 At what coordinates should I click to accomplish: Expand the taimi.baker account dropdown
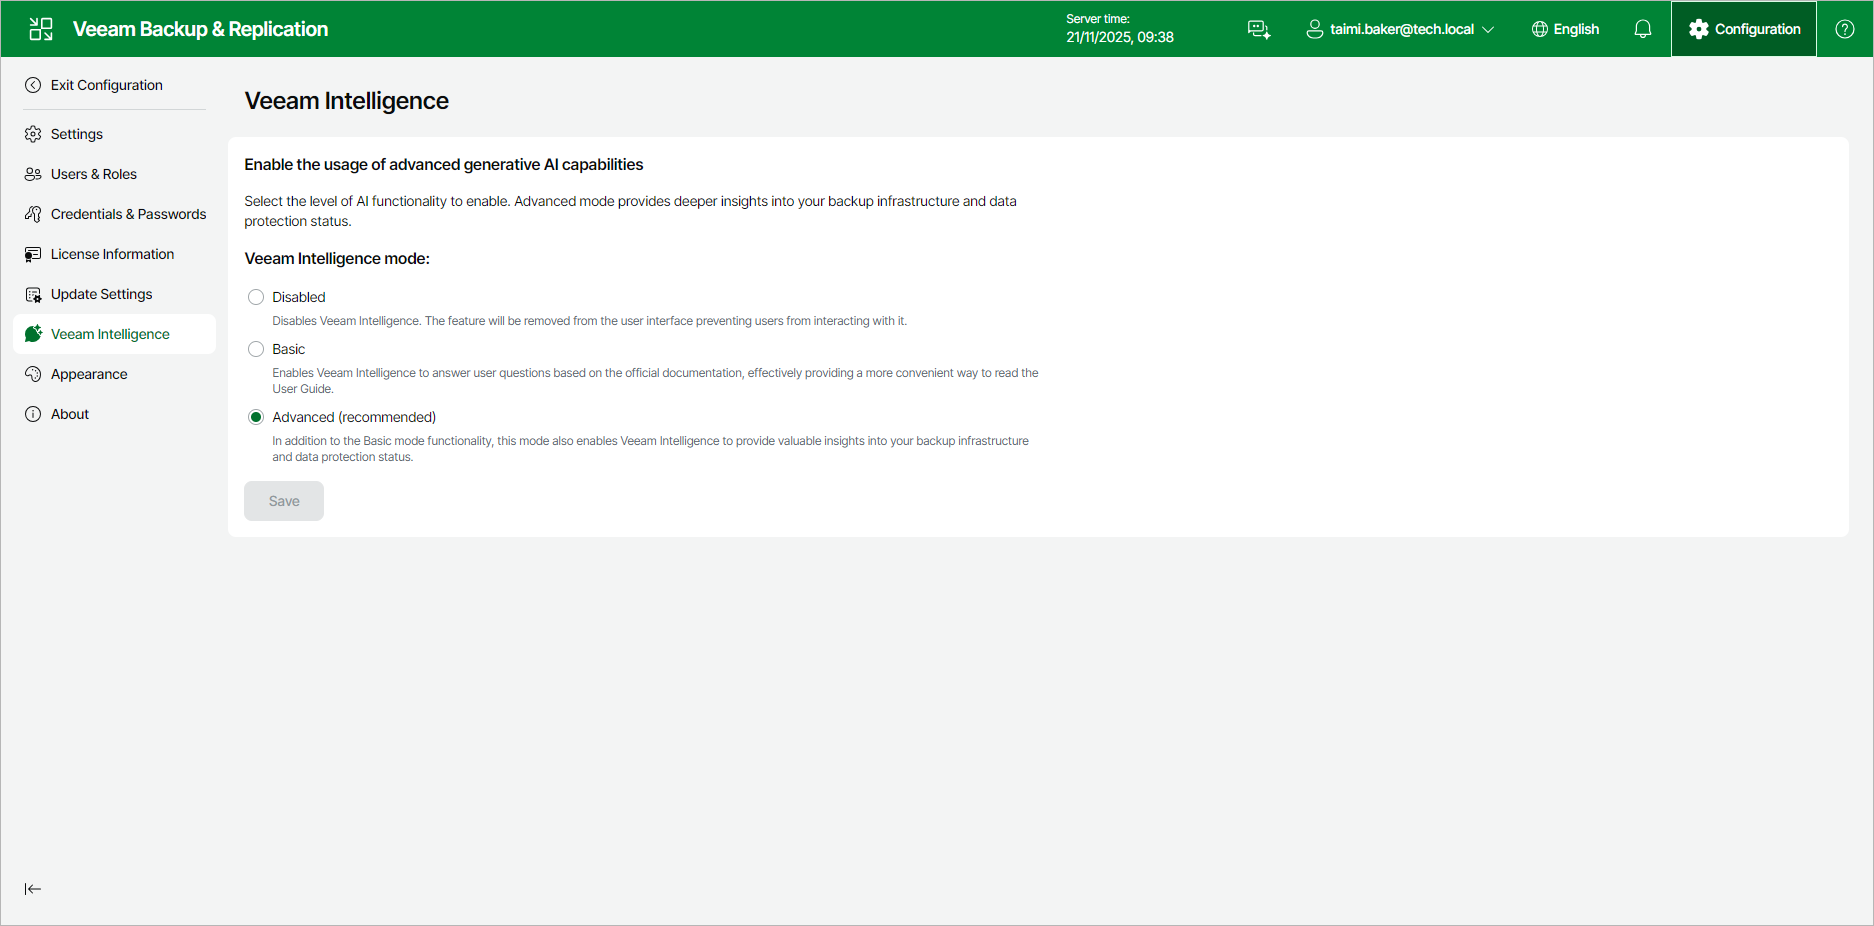(1399, 29)
